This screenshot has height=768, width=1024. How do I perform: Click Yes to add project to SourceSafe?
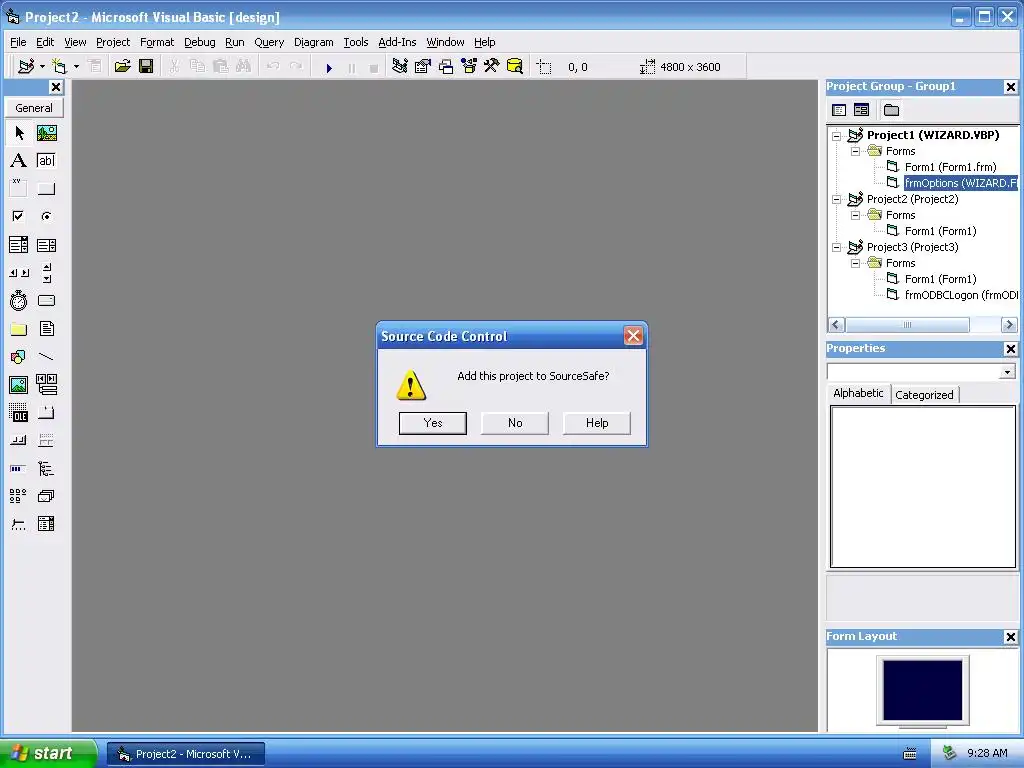click(x=433, y=423)
